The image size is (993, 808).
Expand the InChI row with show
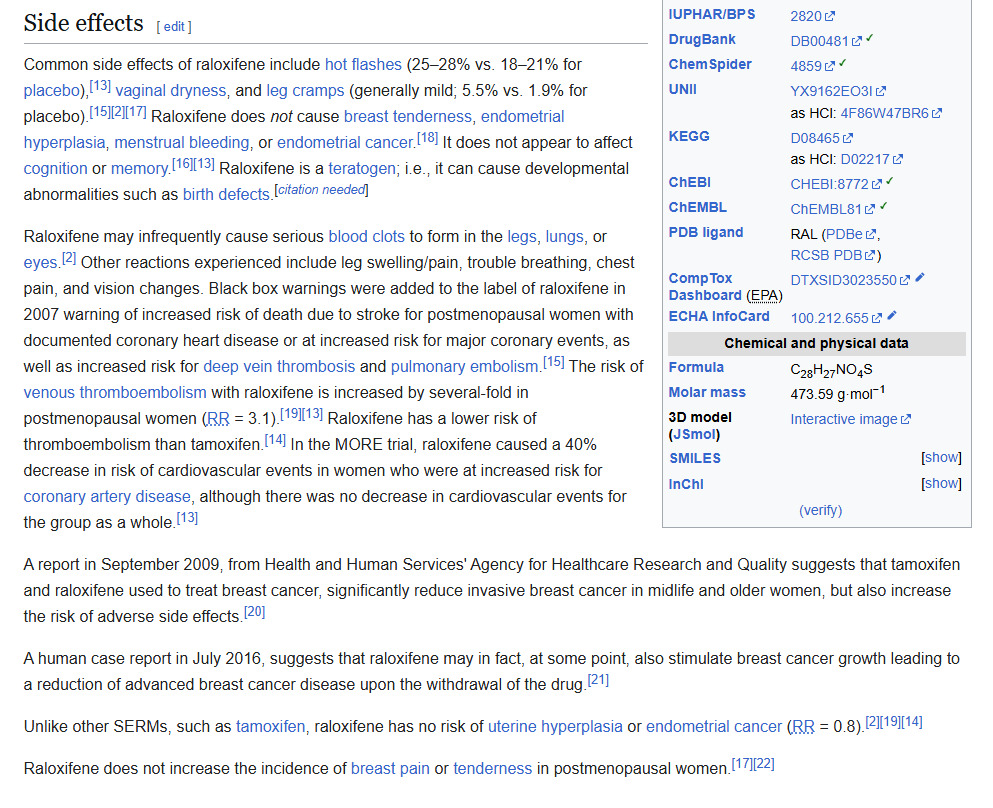click(x=941, y=483)
